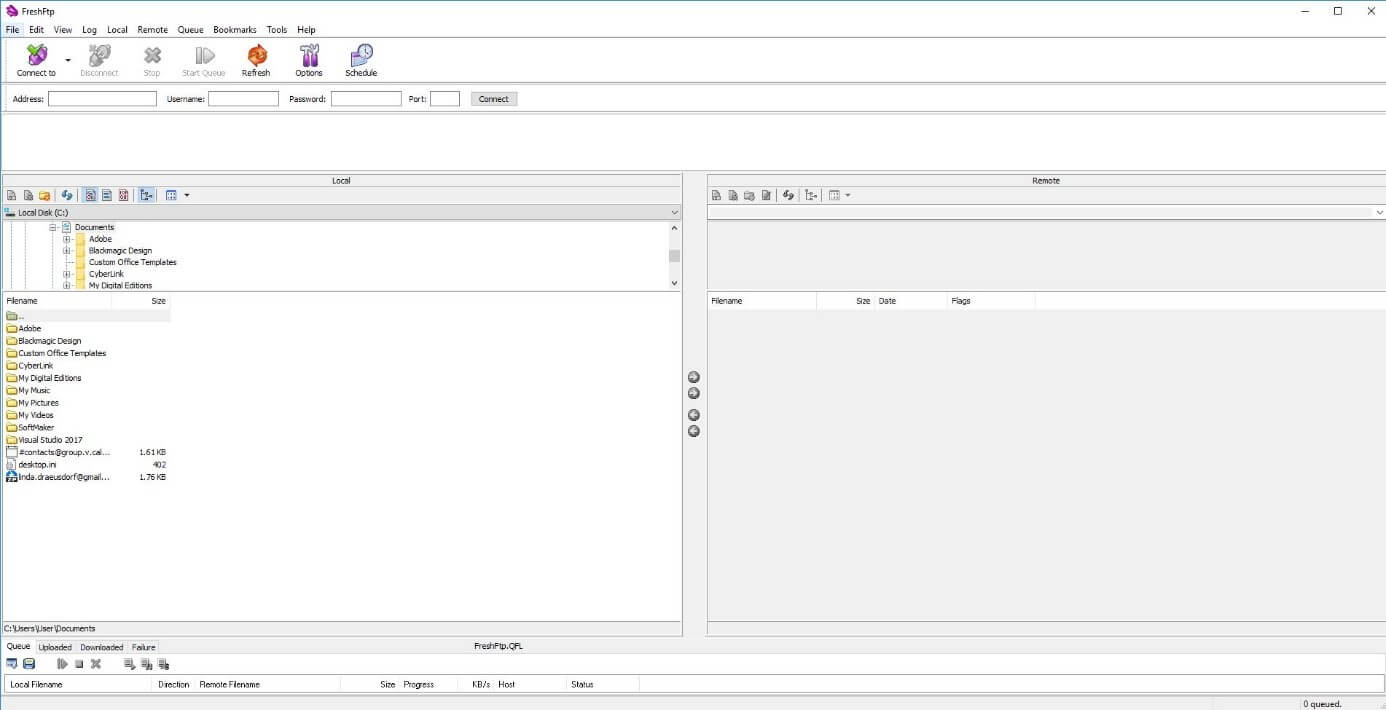Toggle the local directory tree view
This screenshot has height=710, width=1386.
146,194
